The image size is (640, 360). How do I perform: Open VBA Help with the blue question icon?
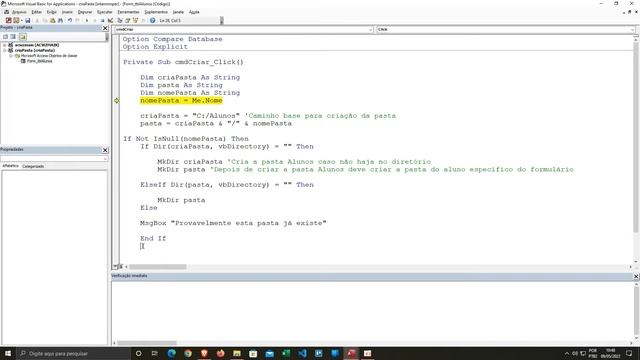click(x=152, y=20)
